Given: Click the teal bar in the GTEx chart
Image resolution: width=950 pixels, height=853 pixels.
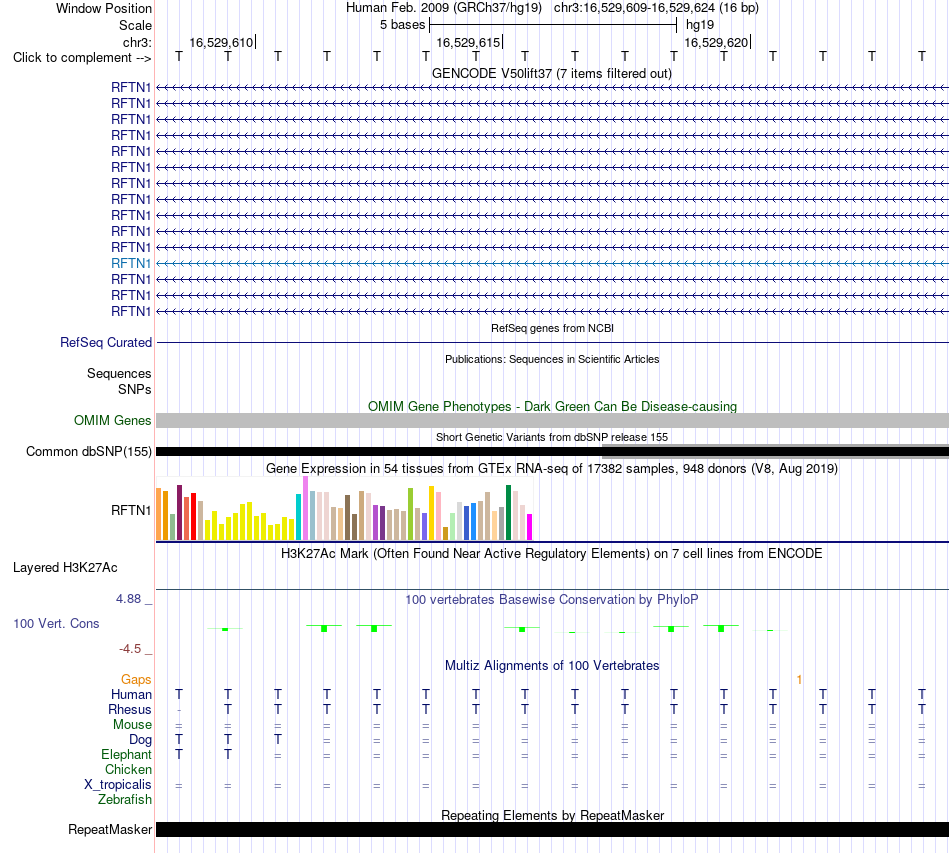Looking at the screenshot, I should coord(298,517).
